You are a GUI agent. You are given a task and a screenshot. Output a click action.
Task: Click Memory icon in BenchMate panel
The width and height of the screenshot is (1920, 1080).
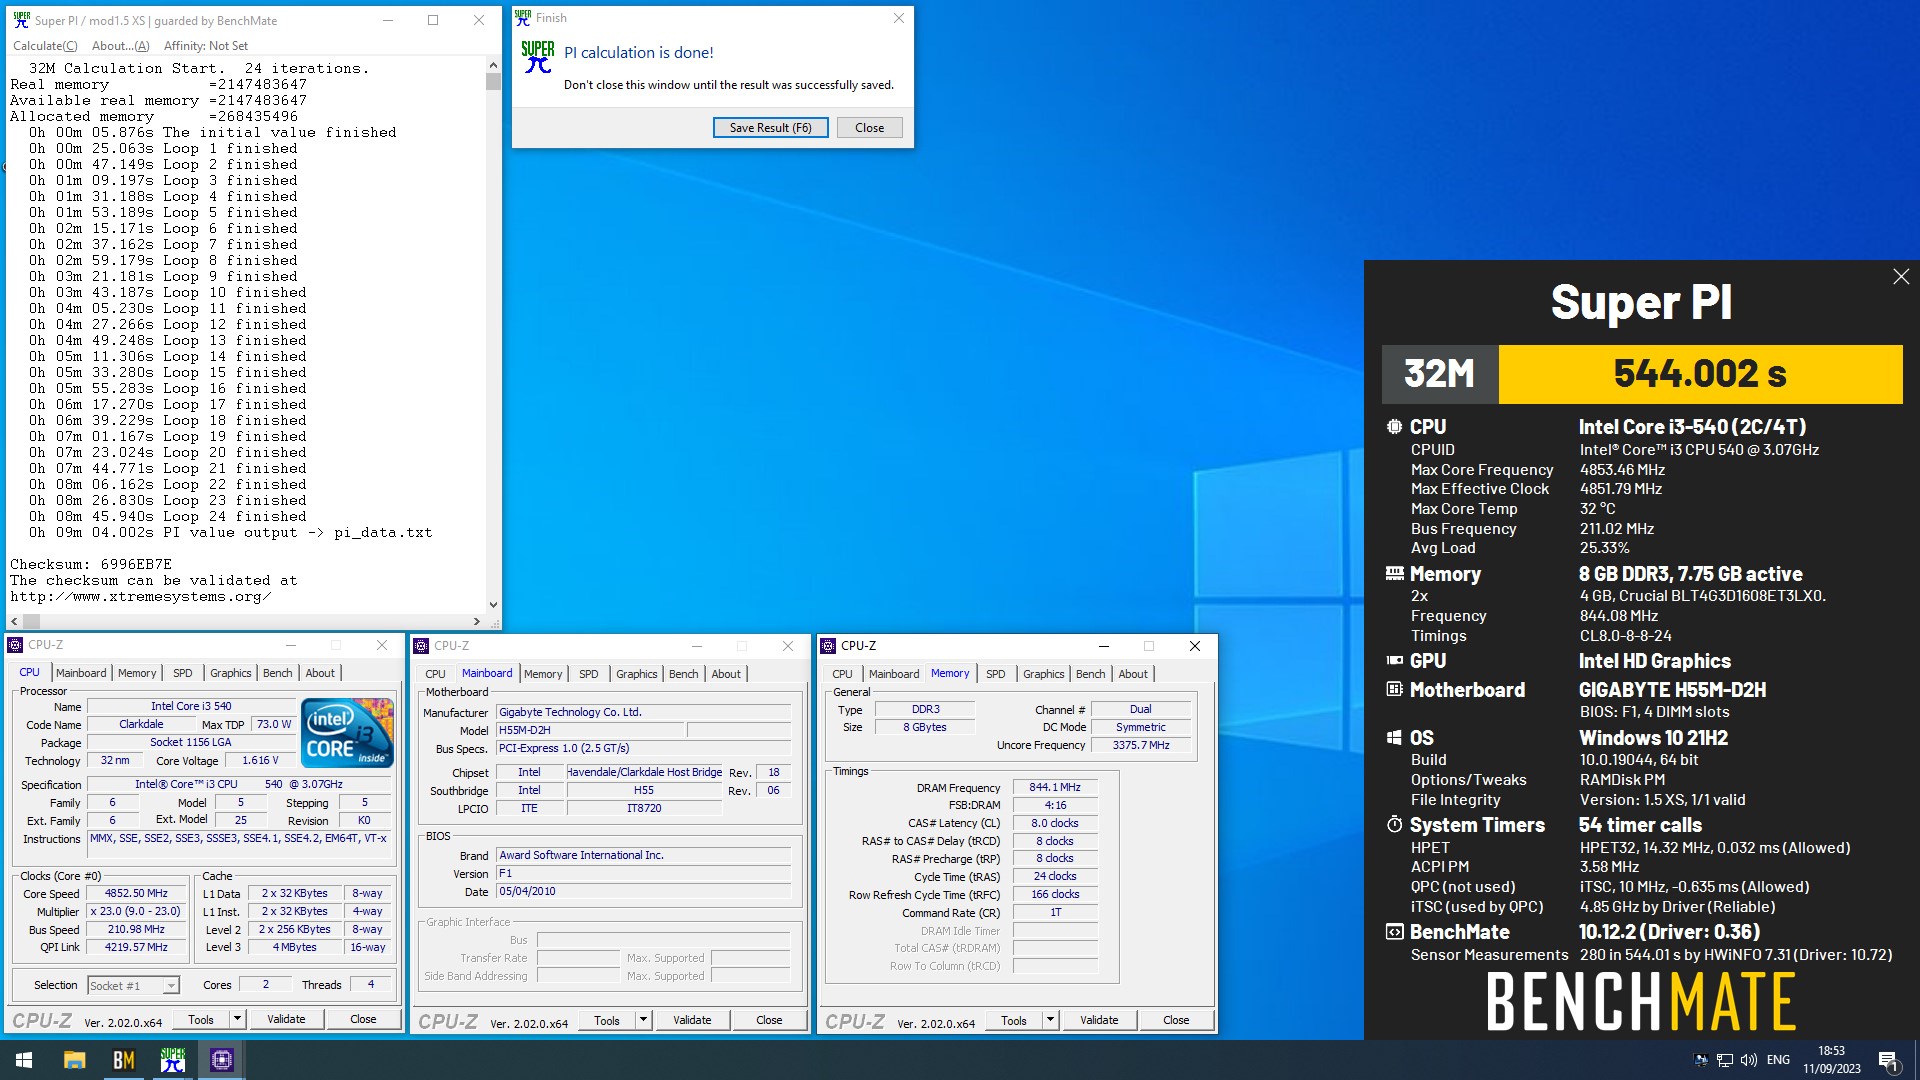1394,574
